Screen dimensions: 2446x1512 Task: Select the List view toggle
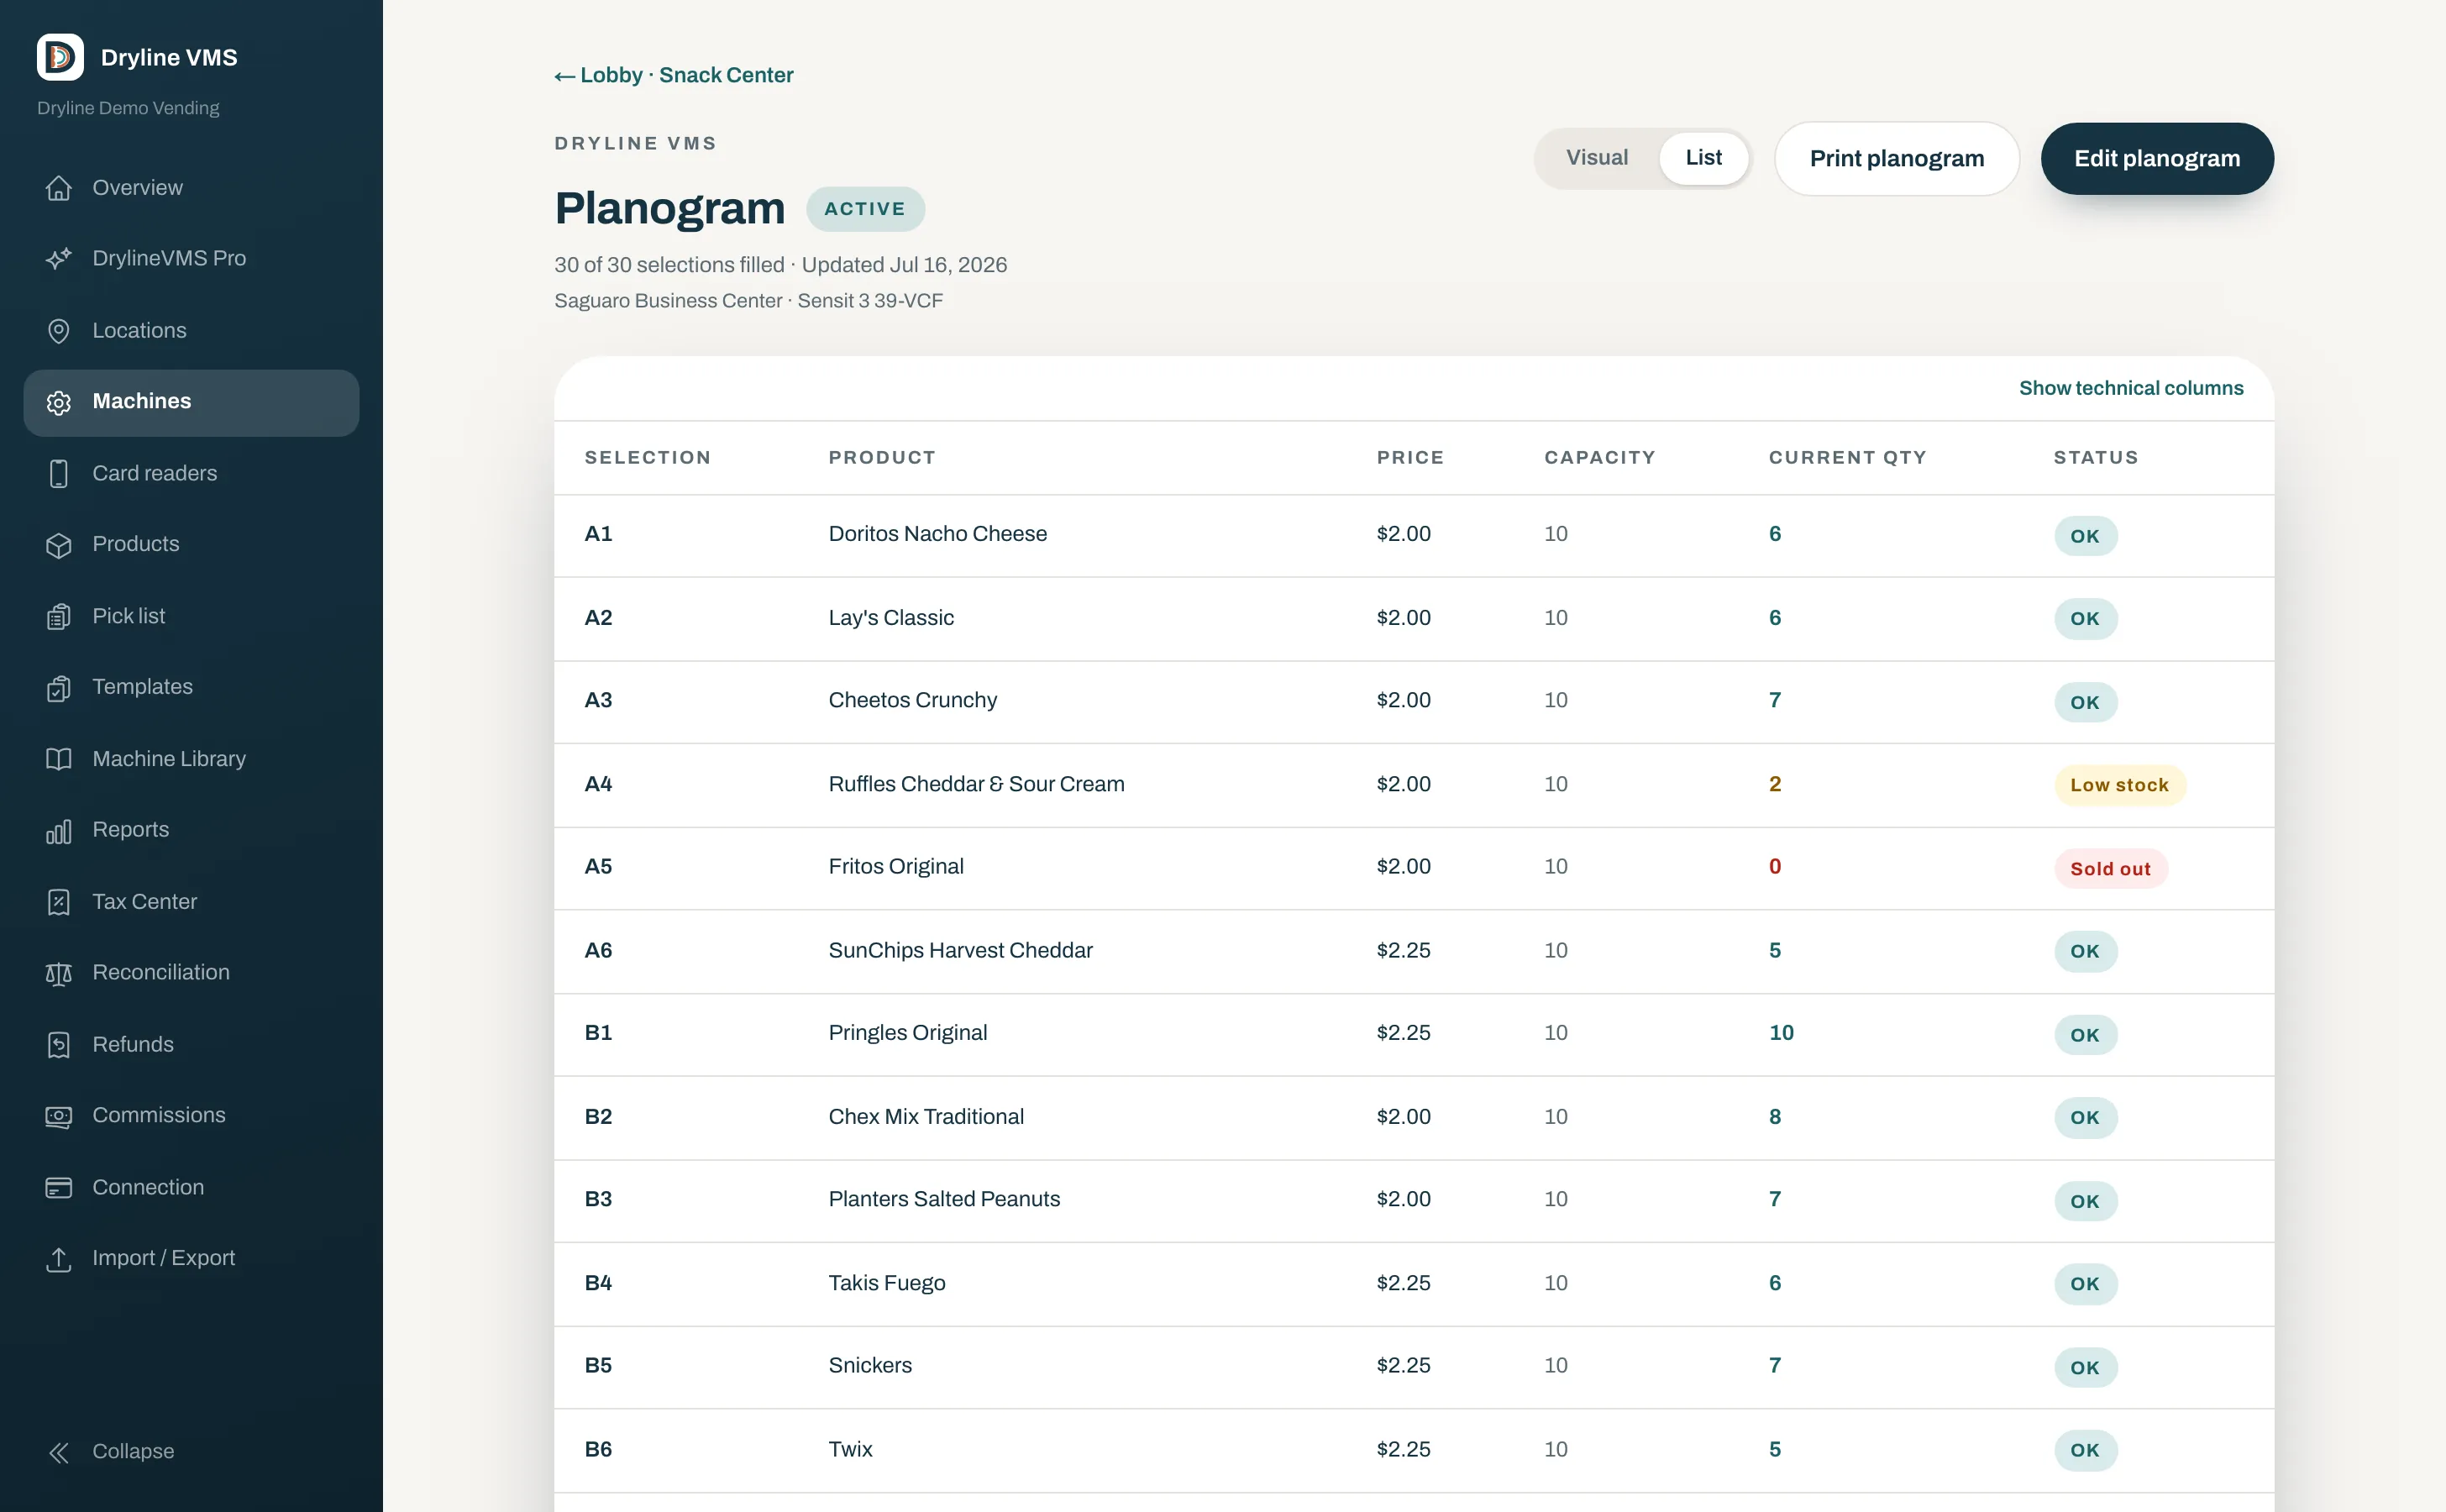(x=1703, y=158)
